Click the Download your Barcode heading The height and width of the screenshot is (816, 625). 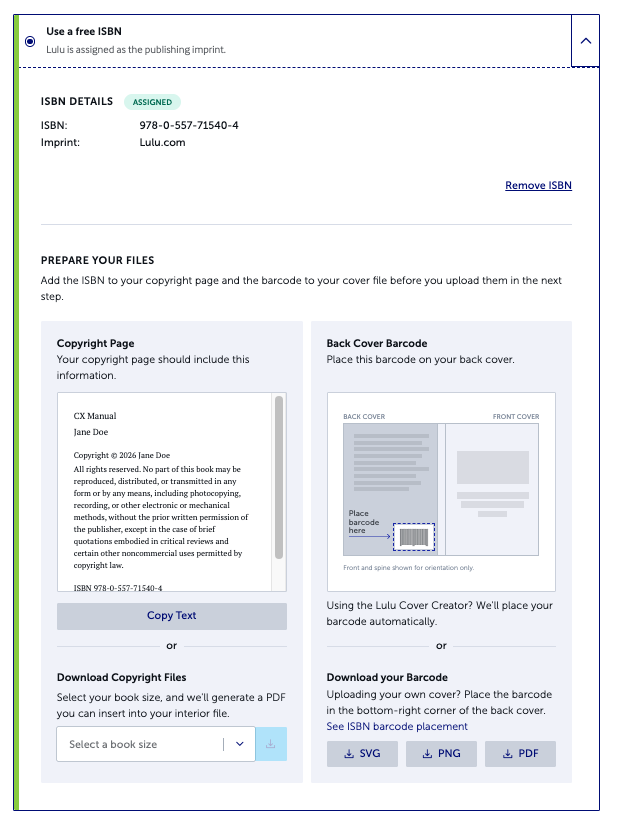[x=387, y=678]
